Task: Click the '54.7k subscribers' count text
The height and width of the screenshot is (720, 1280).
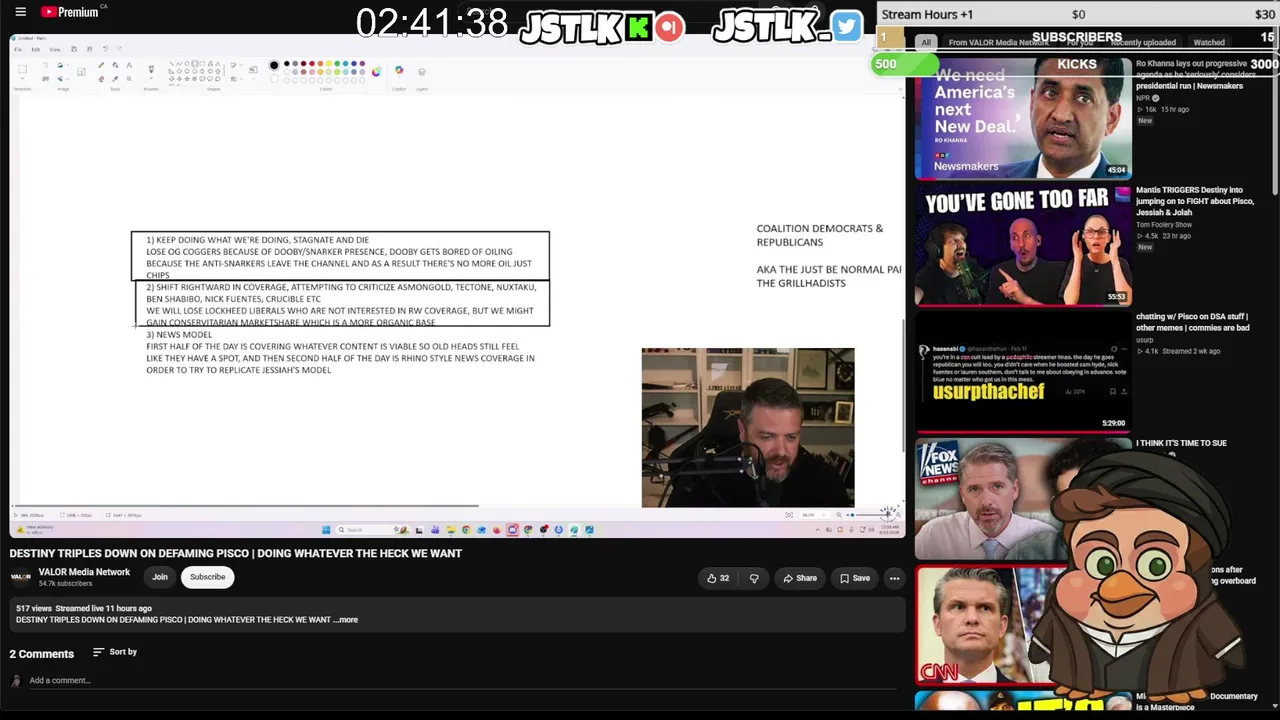Action: (65, 584)
